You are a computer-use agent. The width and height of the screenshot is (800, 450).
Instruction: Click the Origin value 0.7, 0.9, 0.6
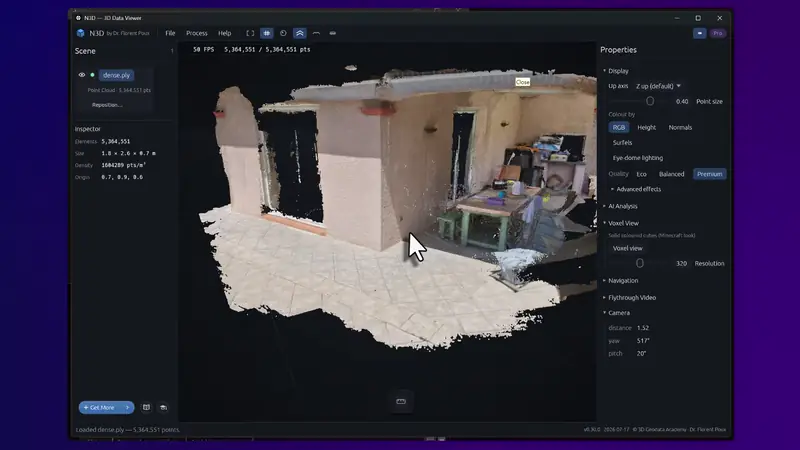[x=122, y=177]
